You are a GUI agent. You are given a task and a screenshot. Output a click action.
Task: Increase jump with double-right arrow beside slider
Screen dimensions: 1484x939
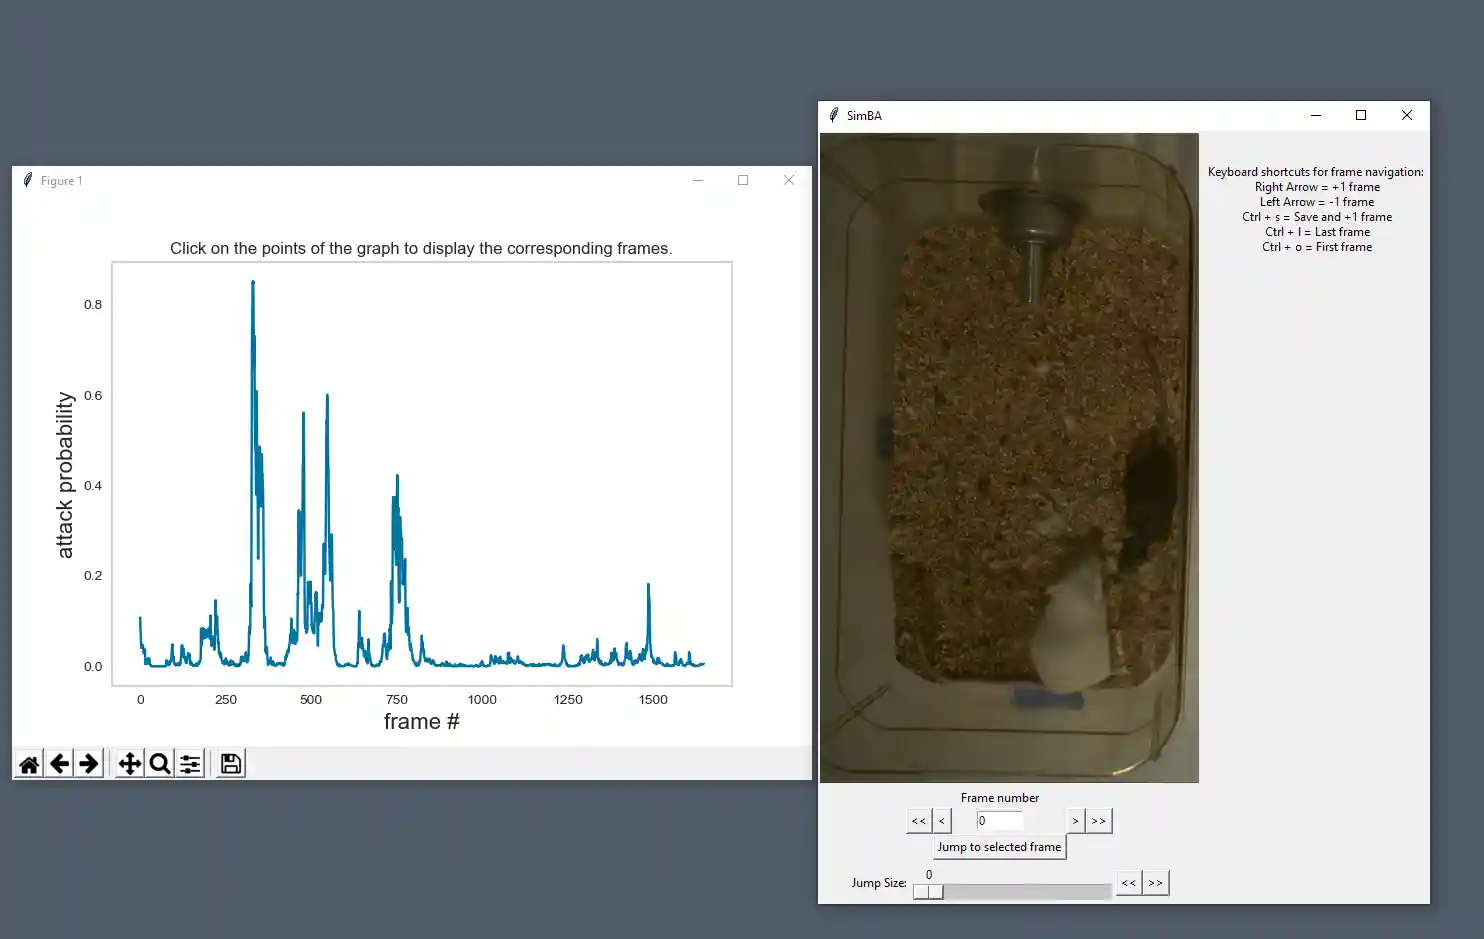1156,883
